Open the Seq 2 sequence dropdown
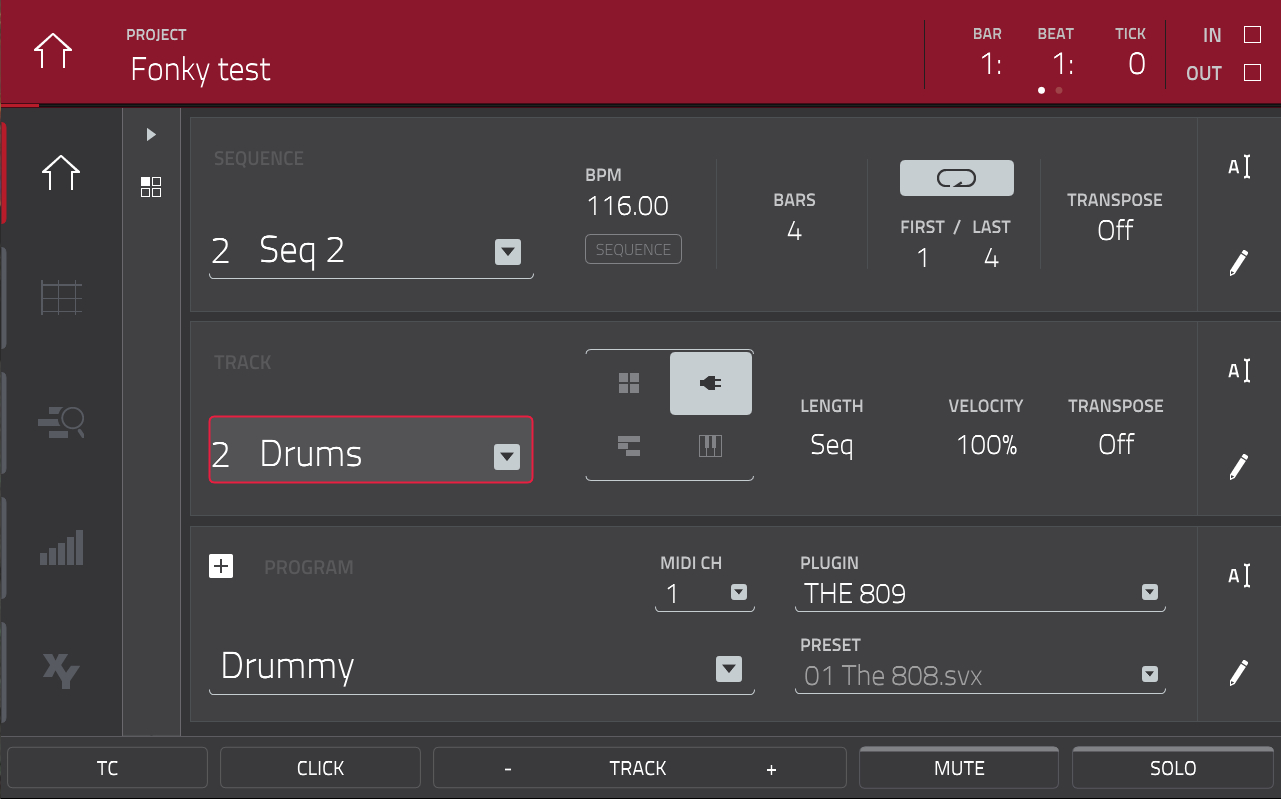The width and height of the screenshot is (1281, 799). pyautogui.click(x=508, y=252)
